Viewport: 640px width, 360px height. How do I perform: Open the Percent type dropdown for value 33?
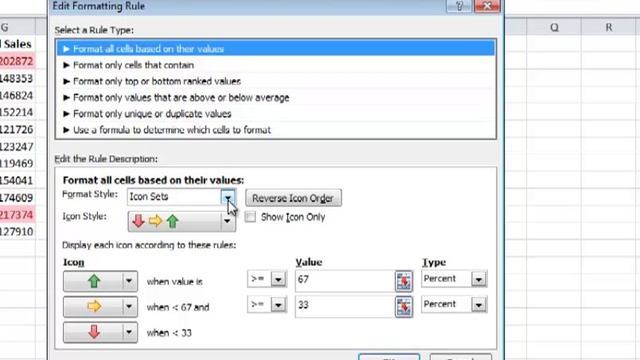478,305
